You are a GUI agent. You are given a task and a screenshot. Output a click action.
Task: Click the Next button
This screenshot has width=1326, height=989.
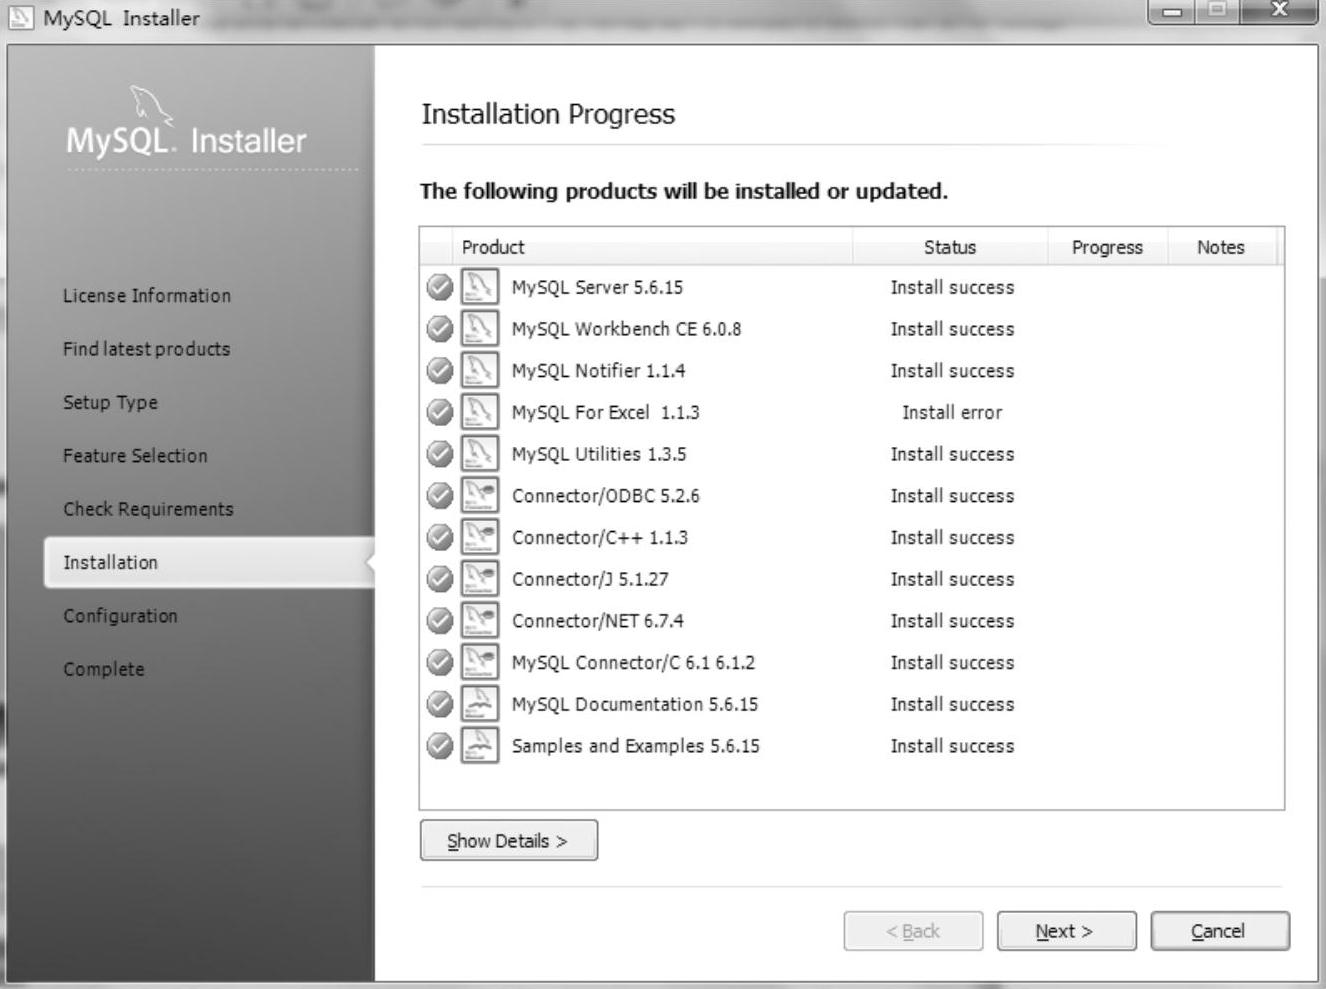pos(1066,931)
